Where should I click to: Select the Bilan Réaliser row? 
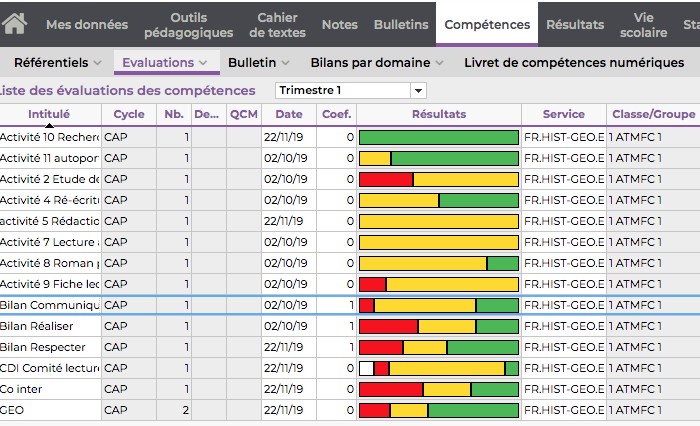coord(50,326)
